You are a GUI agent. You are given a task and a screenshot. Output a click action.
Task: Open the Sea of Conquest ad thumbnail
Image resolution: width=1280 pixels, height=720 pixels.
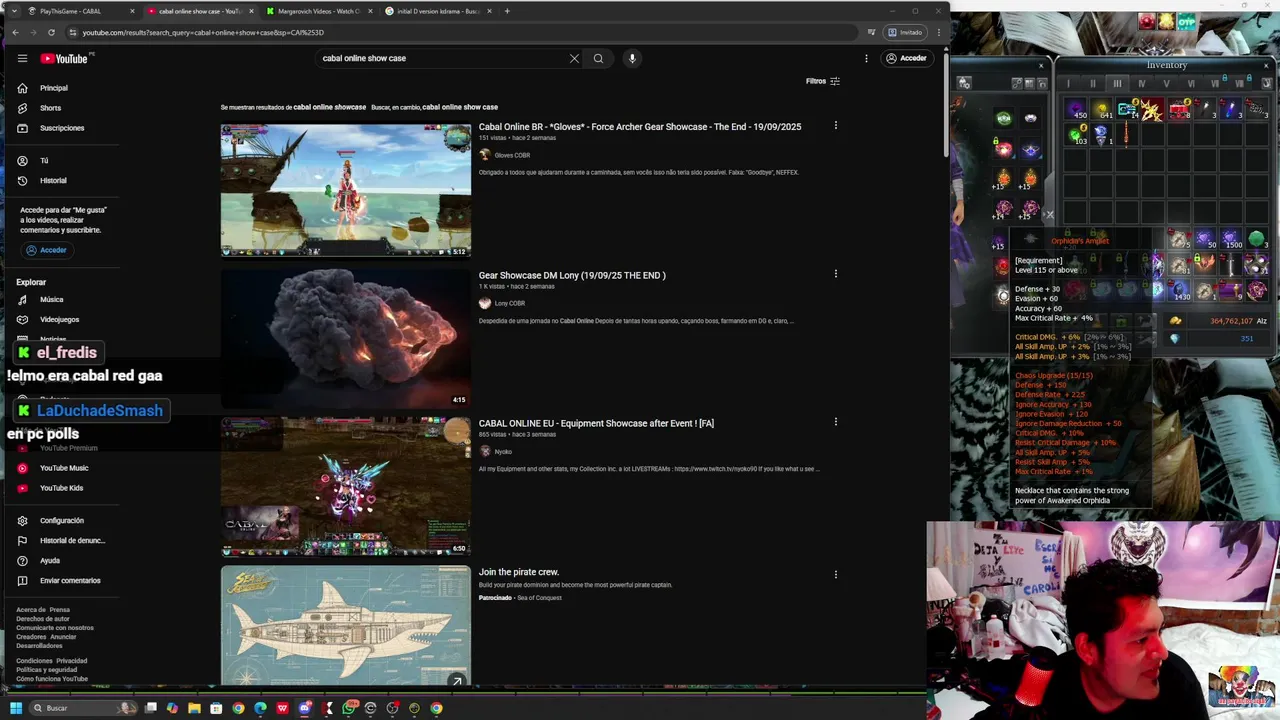[345, 625]
